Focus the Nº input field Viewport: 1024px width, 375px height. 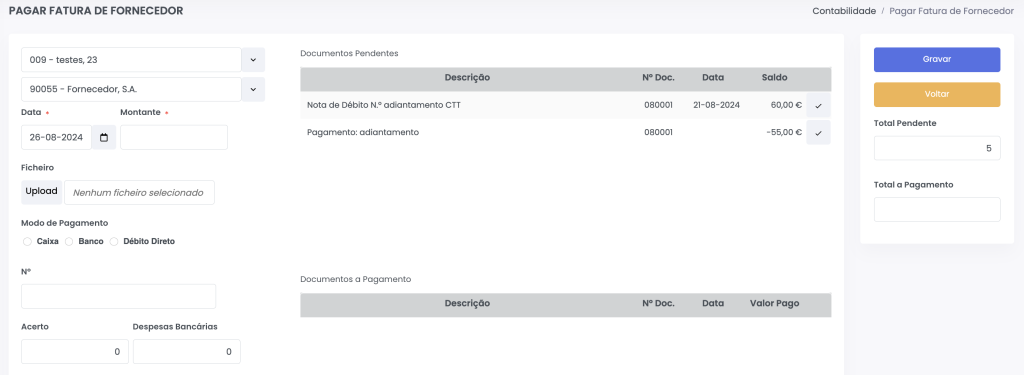click(x=119, y=297)
